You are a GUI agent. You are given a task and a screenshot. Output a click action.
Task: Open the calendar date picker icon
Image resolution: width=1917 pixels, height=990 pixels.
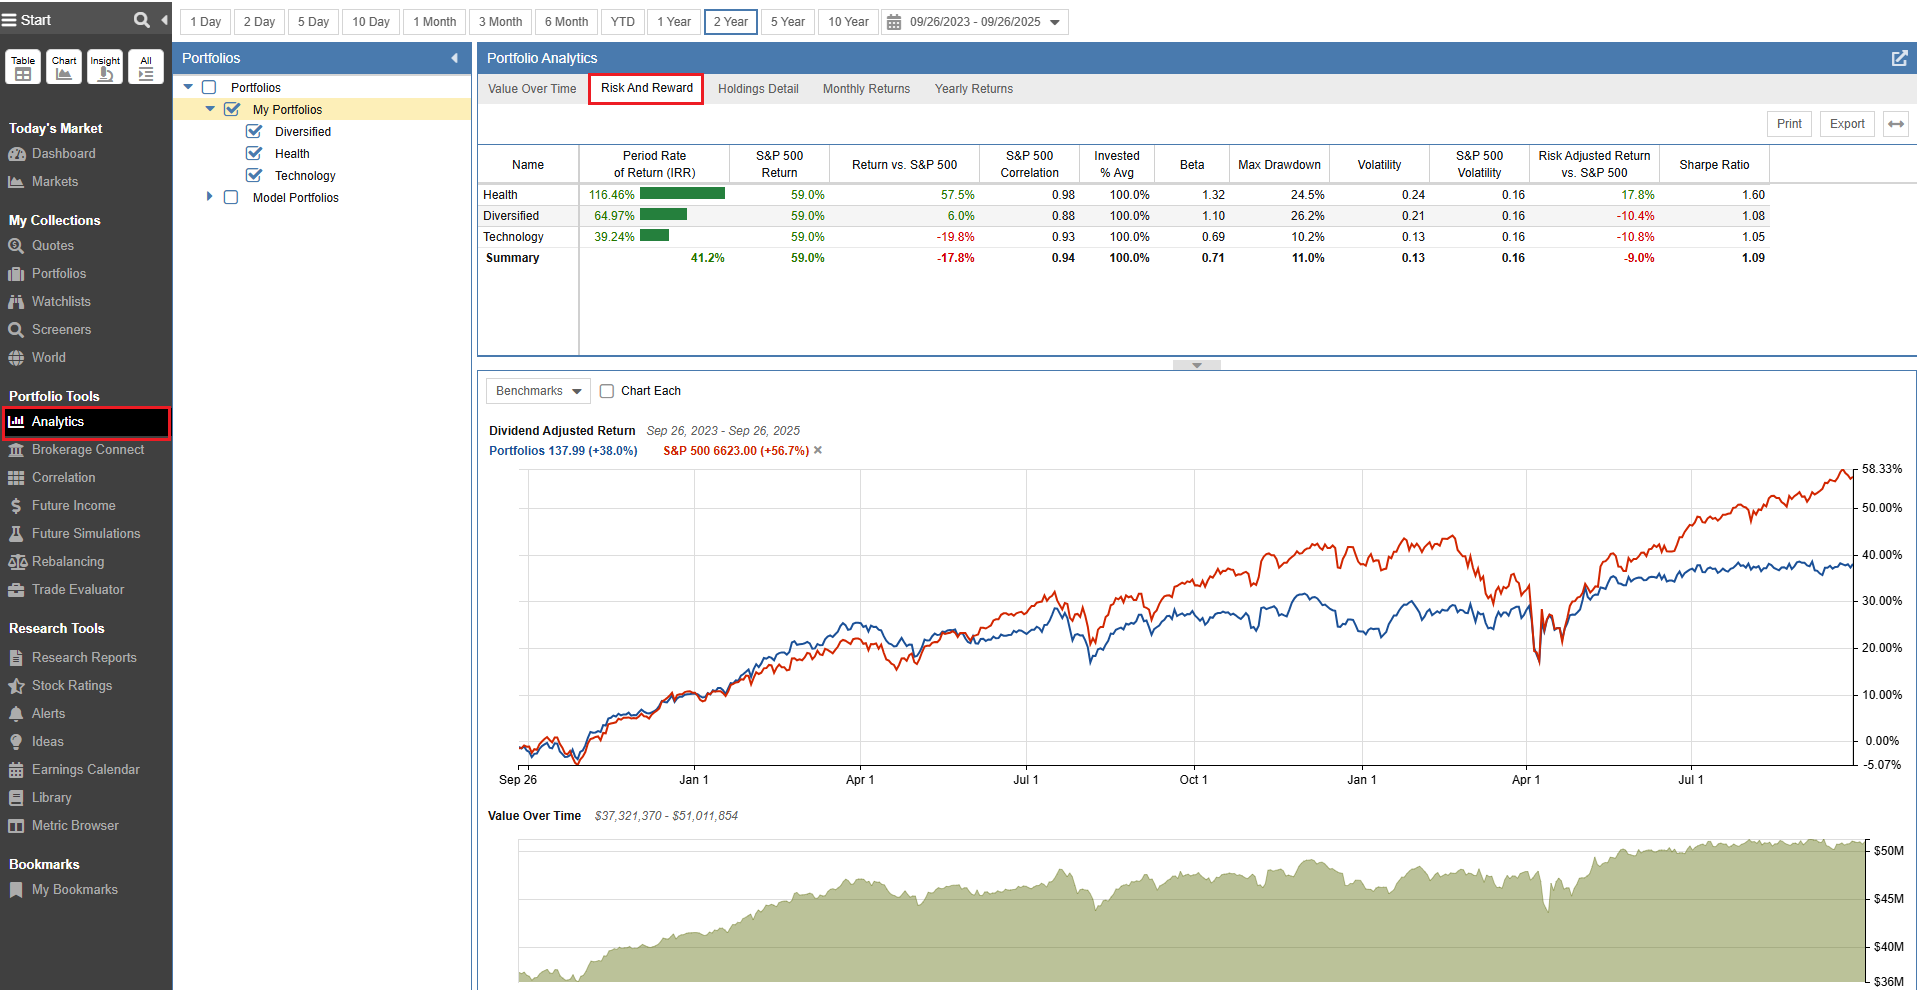coord(894,22)
